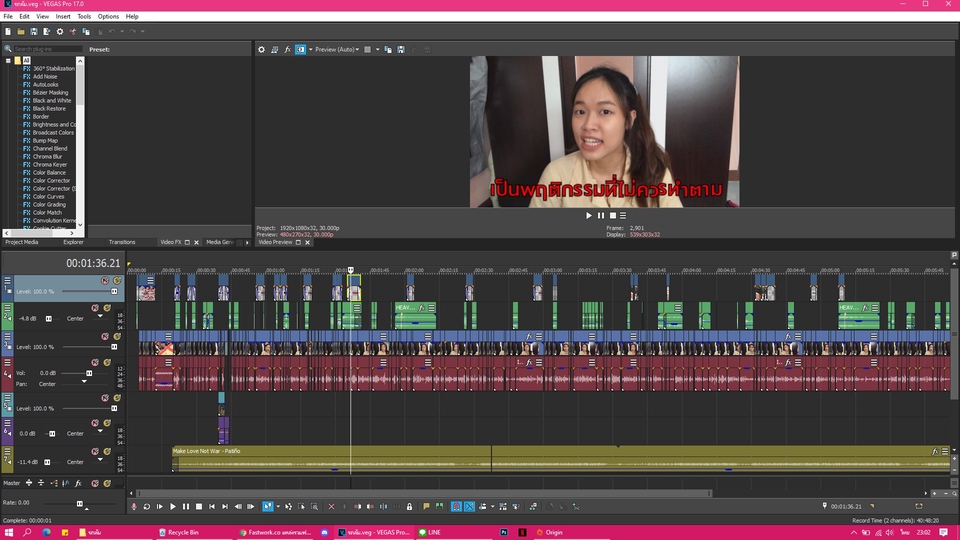Open the Undo history dropdown arrow
The image size is (960, 540).
coord(122,31)
